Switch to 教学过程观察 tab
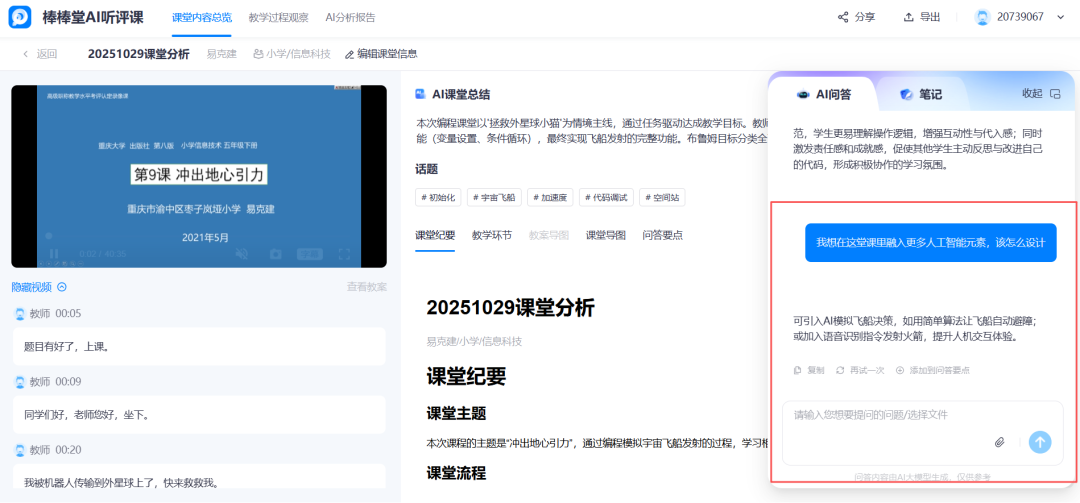The width and height of the screenshot is (1080, 503). point(278,17)
